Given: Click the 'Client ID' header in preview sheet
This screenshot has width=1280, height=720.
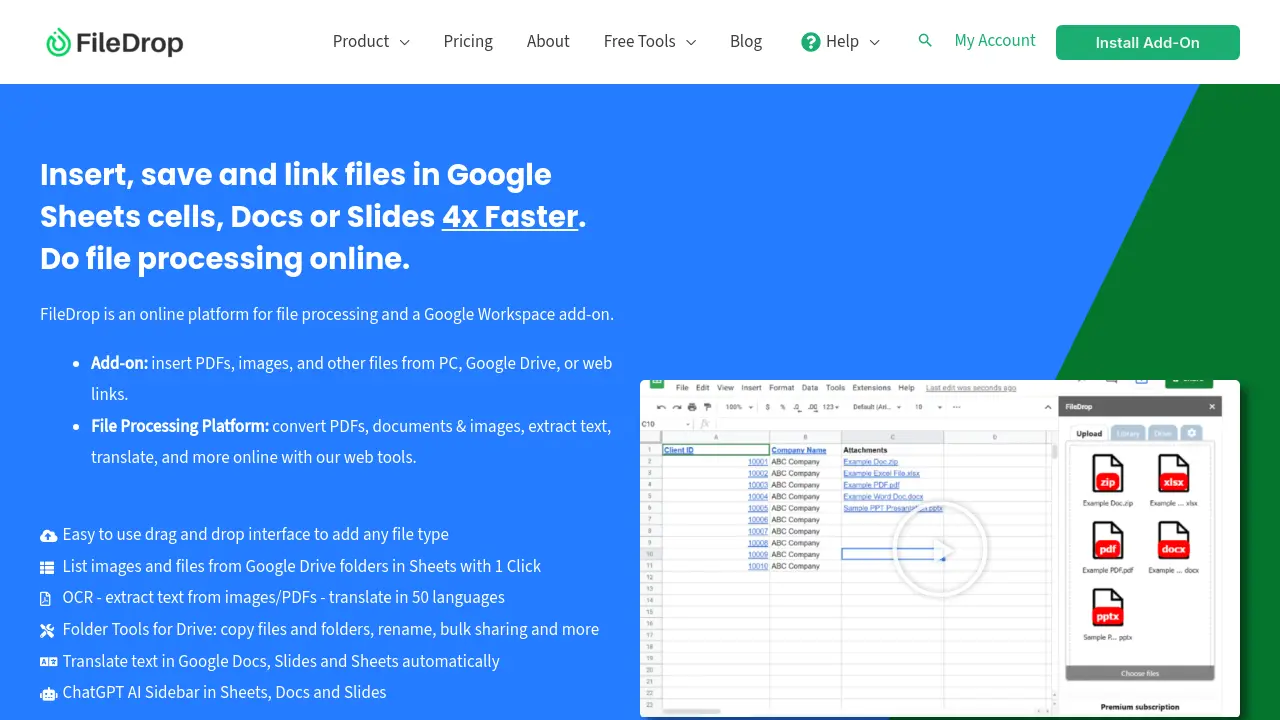Looking at the screenshot, I should coord(679,450).
